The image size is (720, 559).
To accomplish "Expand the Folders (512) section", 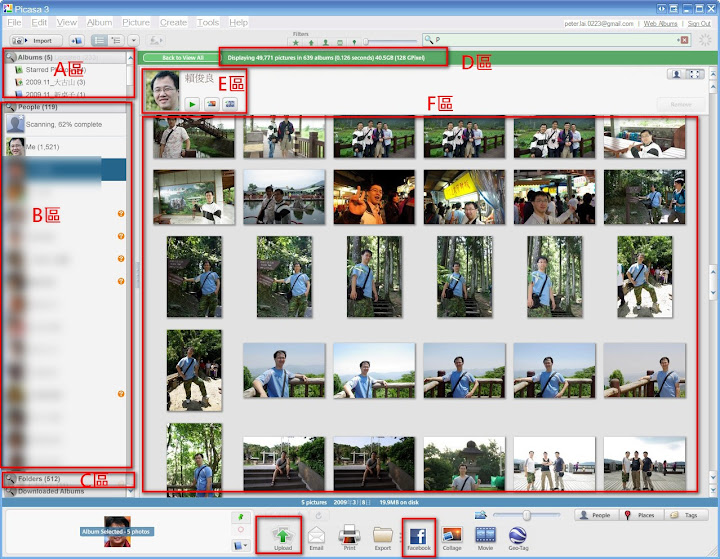I will 65,479.
